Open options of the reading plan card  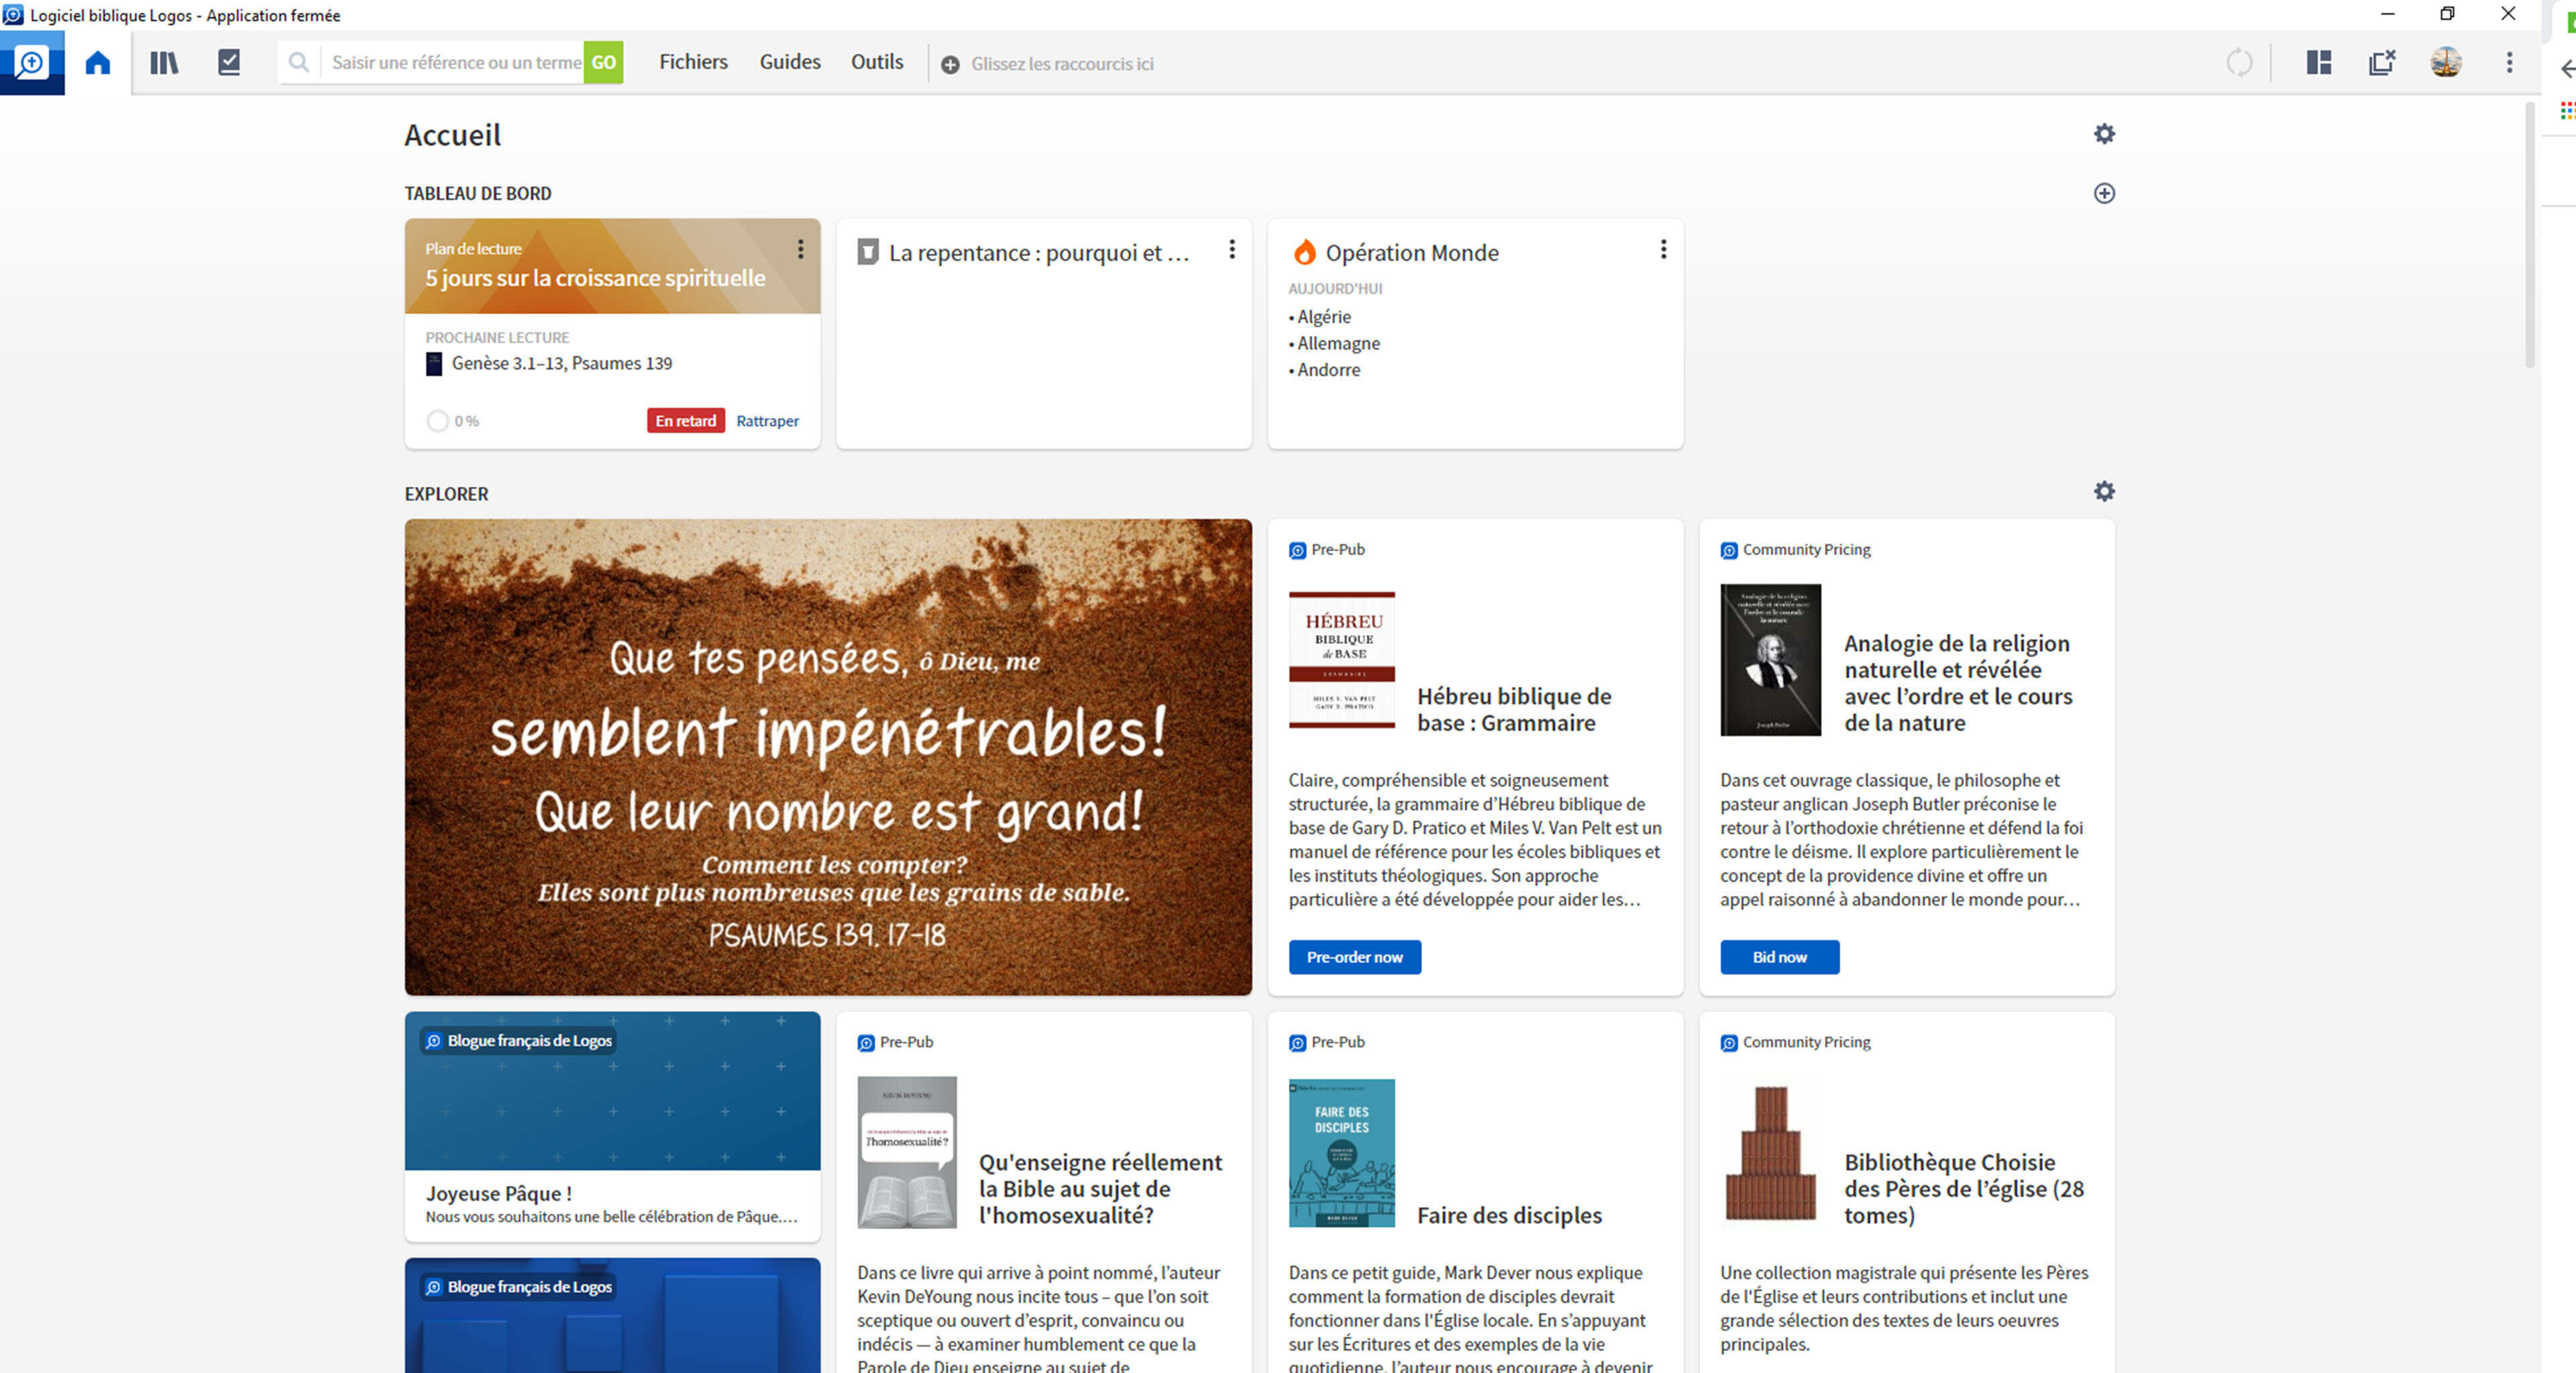pos(800,249)
